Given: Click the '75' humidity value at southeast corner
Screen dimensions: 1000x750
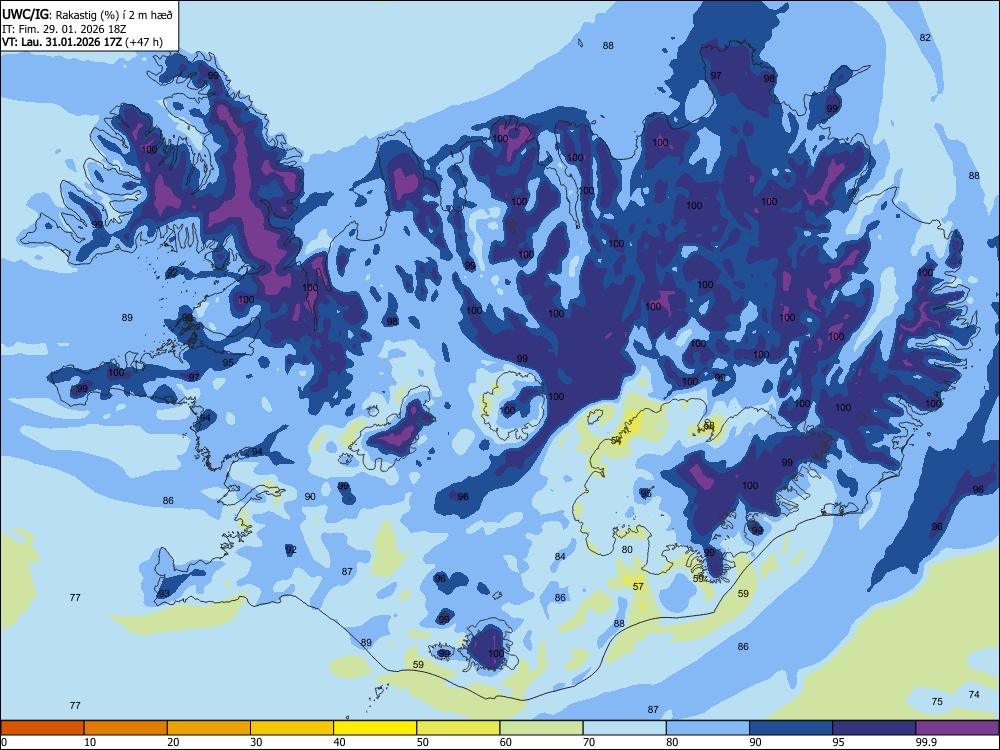Looking at the screenshot, I should click(x=937, y=702).
